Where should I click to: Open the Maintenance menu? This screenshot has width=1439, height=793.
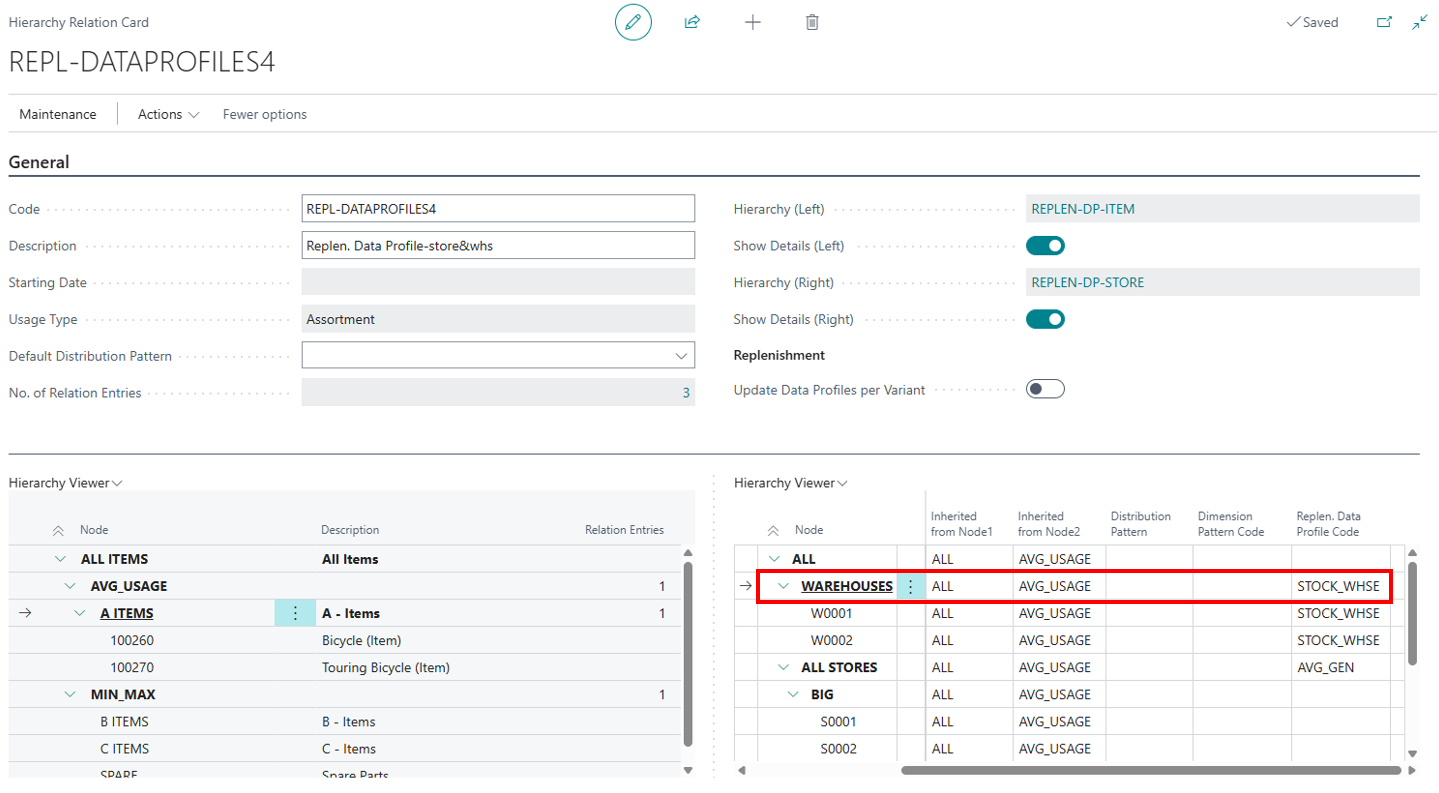(x=58, y=114)
